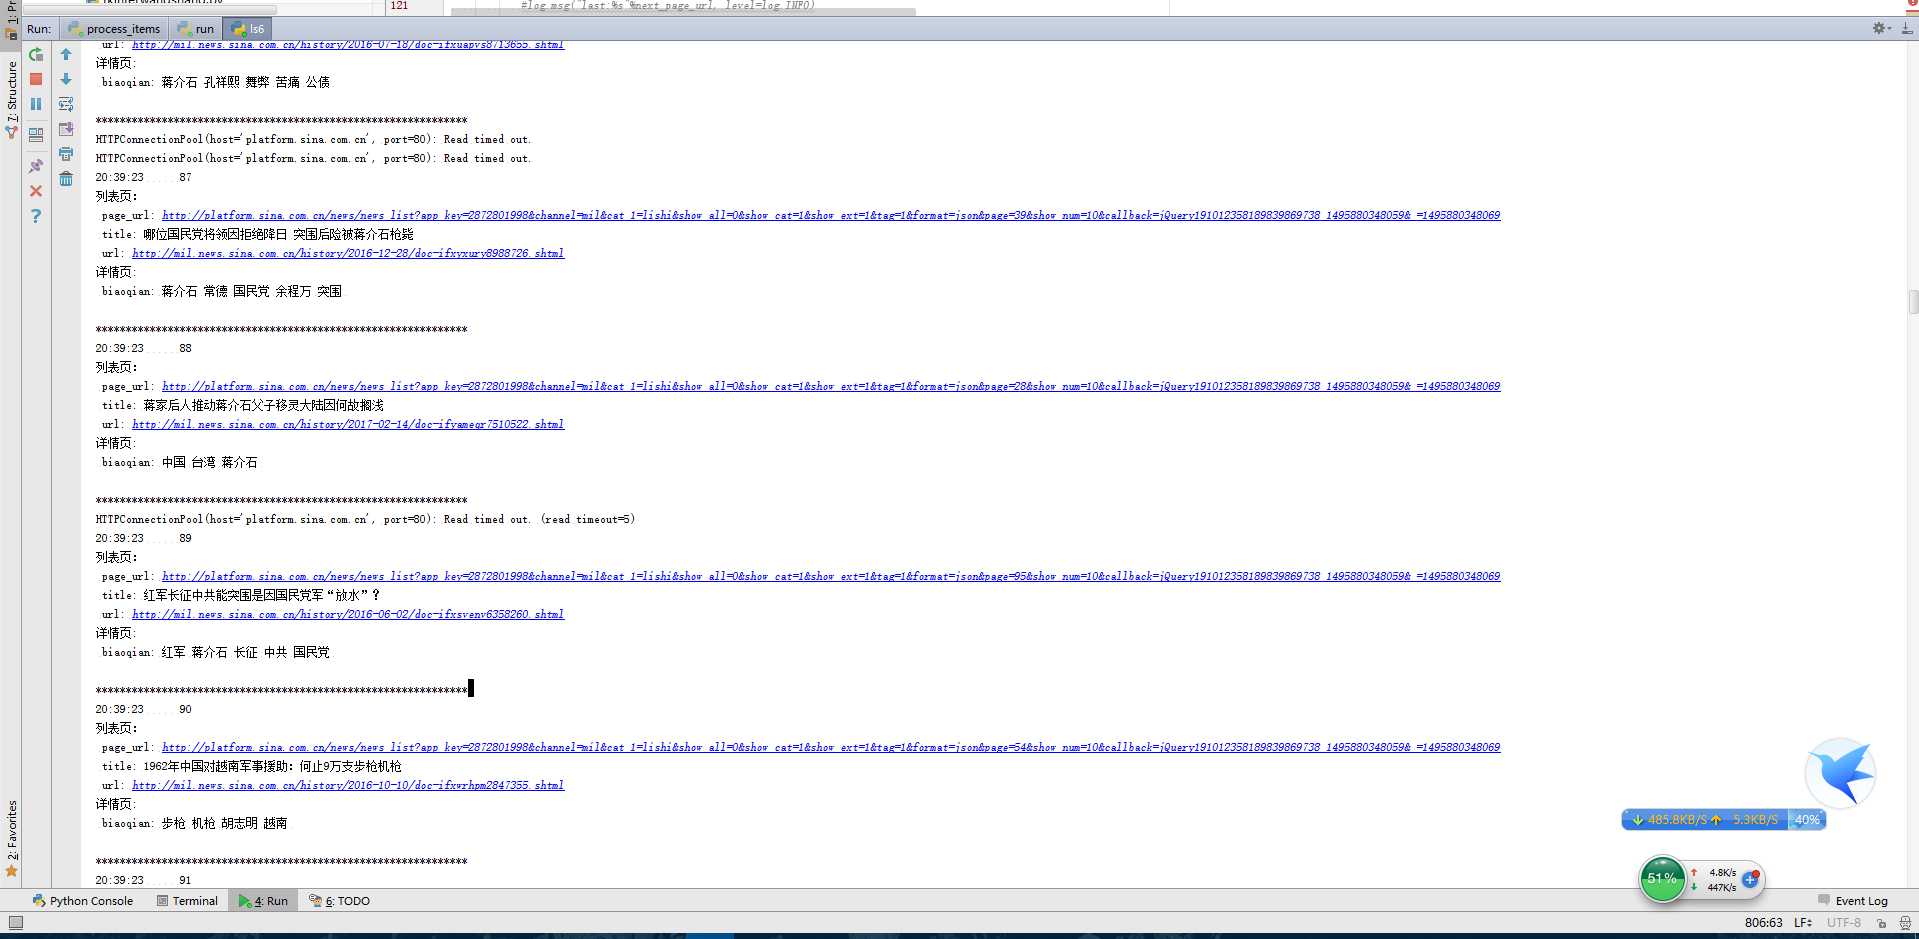
Task: Open the page_url link with page=28
Action: click(x=831, y=386)
